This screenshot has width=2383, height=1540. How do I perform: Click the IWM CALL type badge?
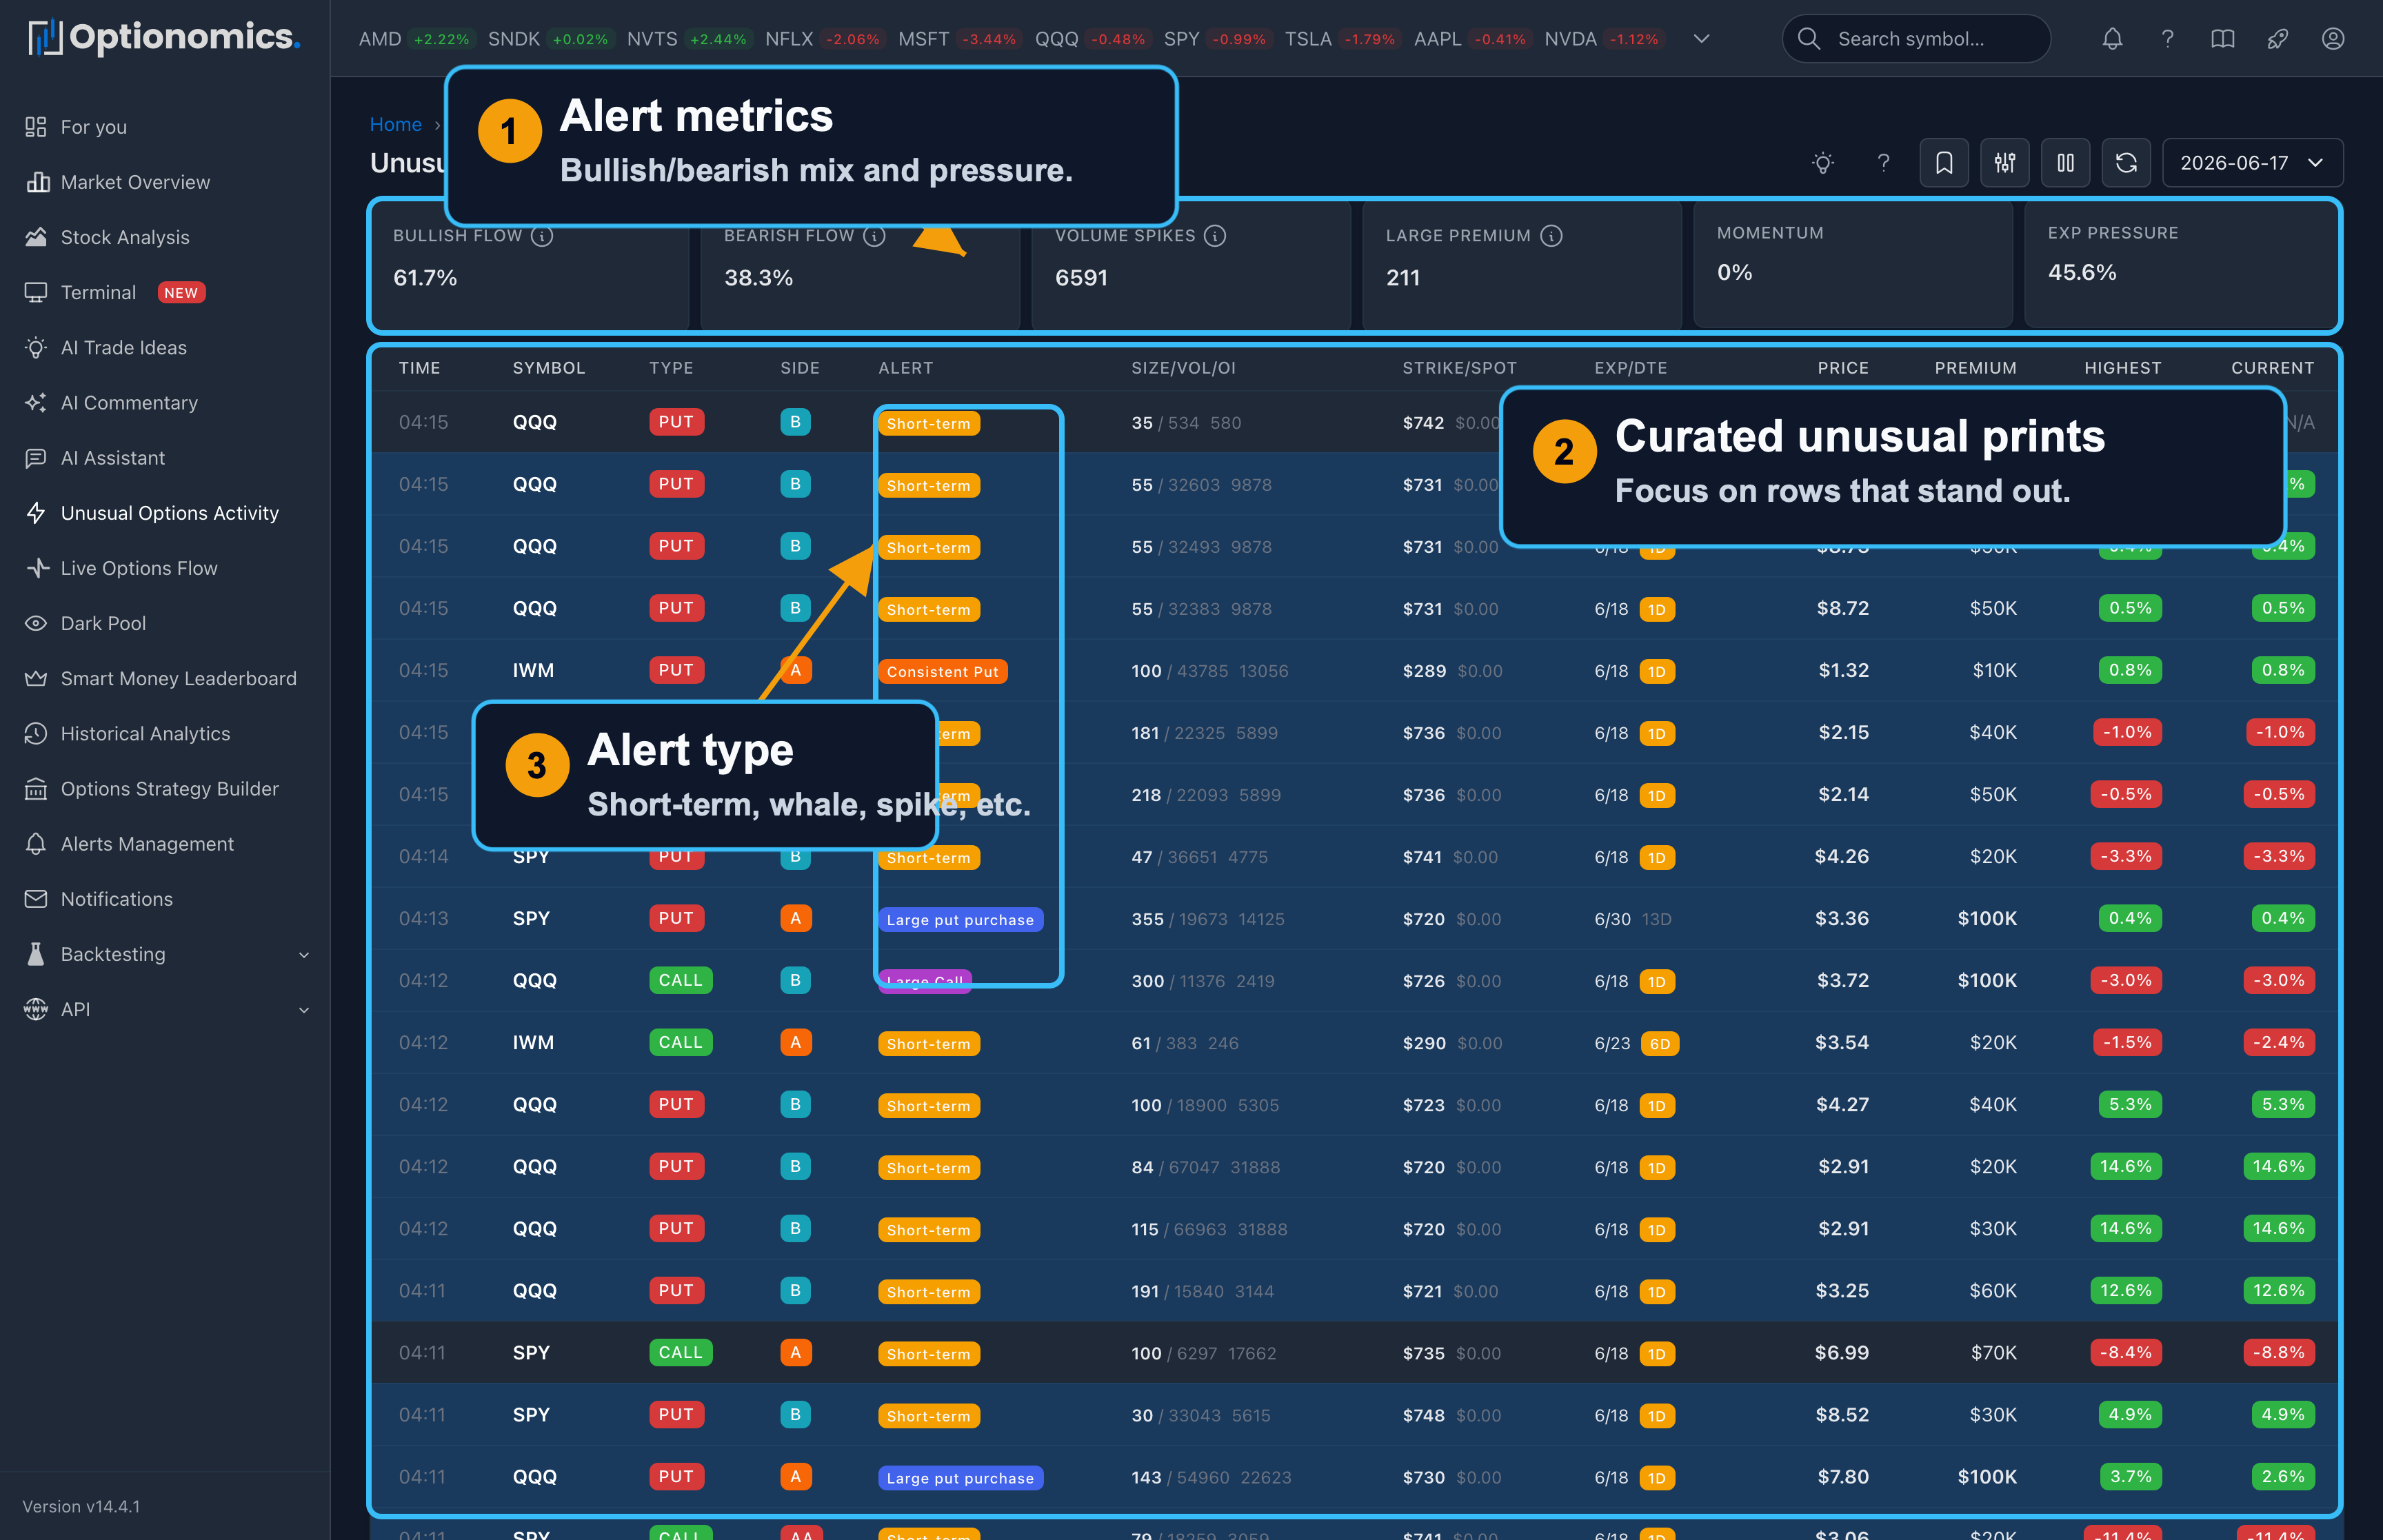(x=680, y=1042)
